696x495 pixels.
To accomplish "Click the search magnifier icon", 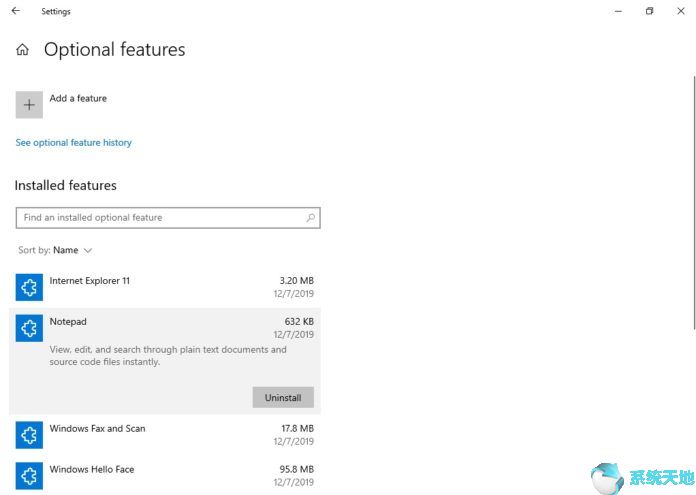I will coord(311,218).
